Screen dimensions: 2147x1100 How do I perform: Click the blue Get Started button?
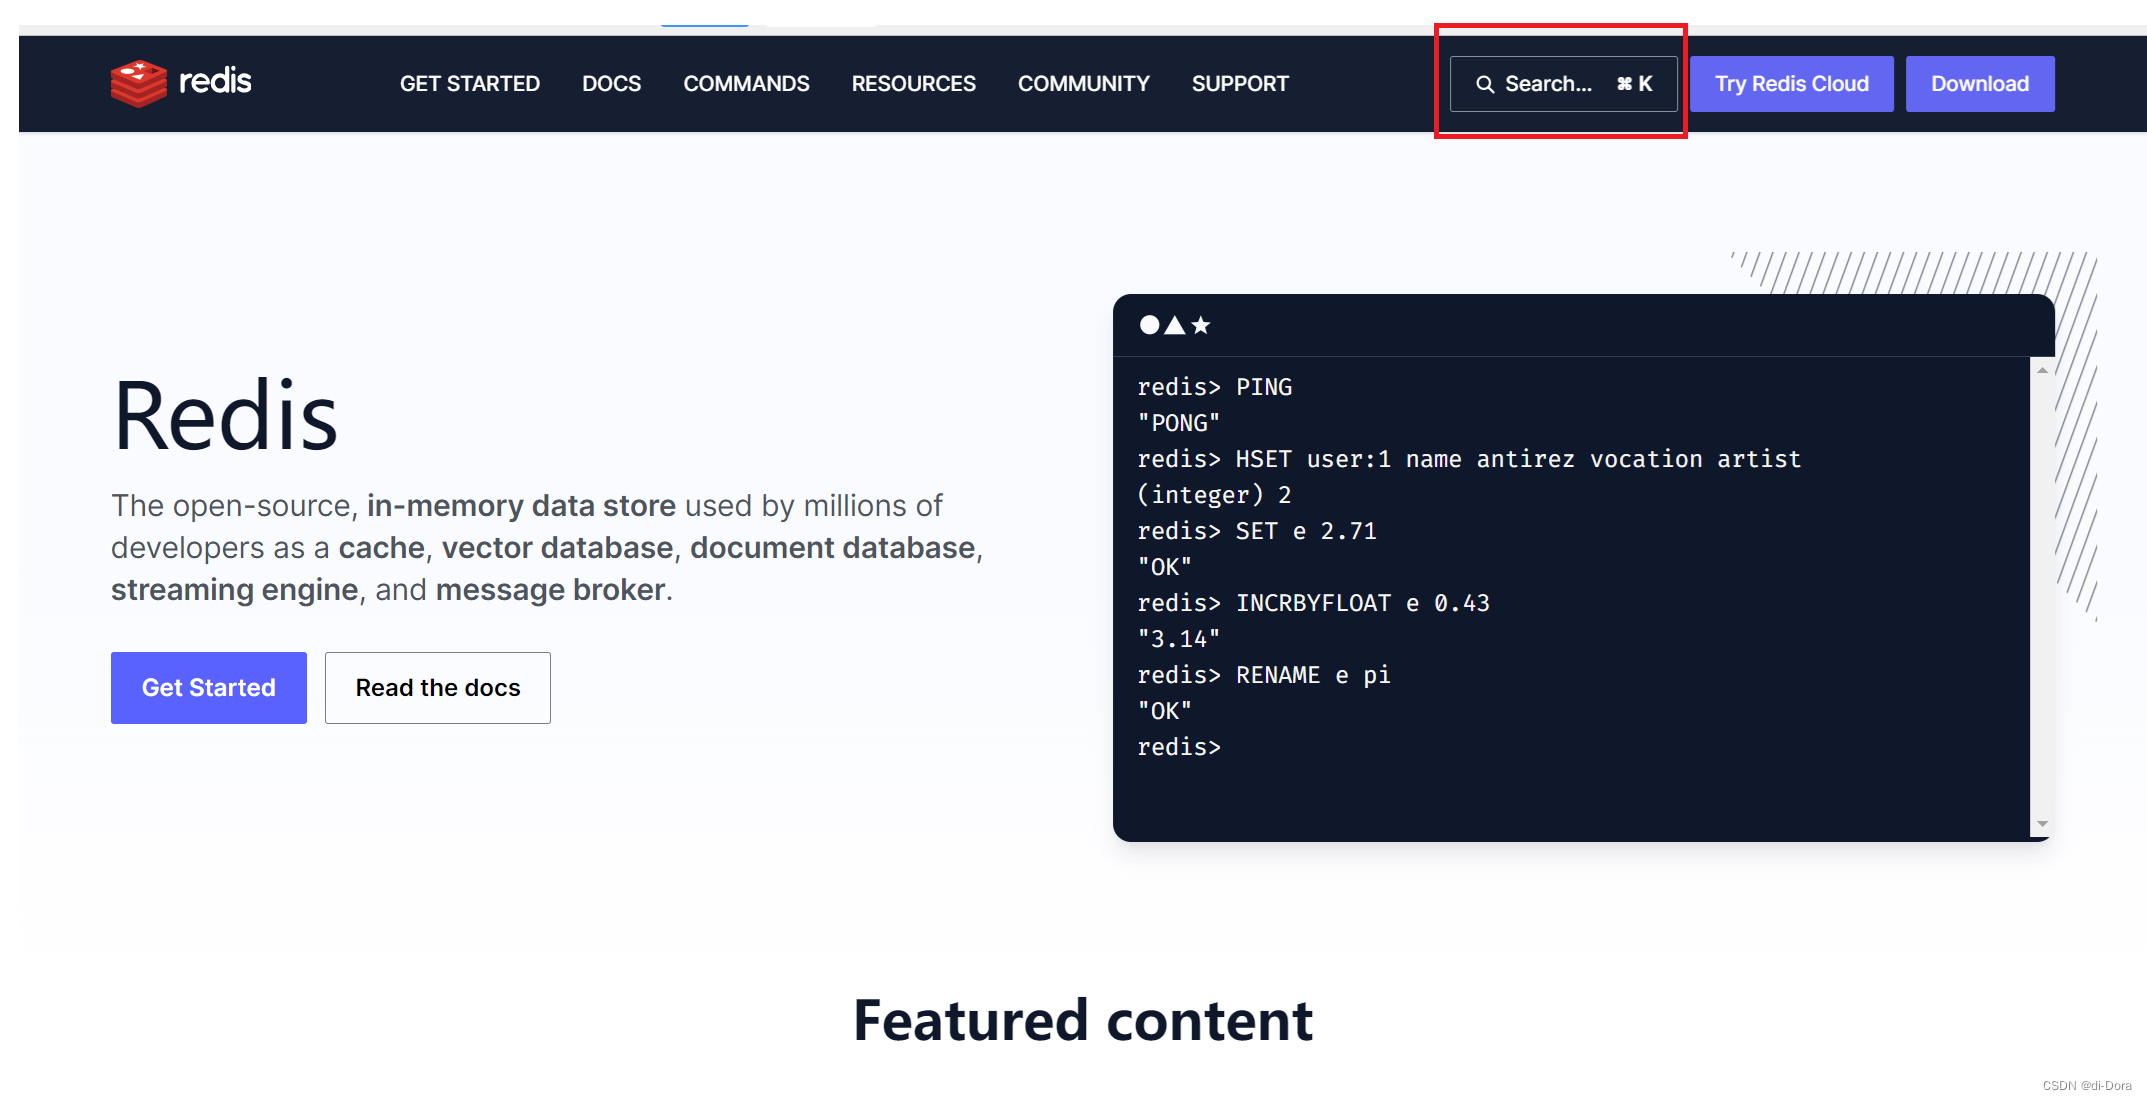(208, 688)
